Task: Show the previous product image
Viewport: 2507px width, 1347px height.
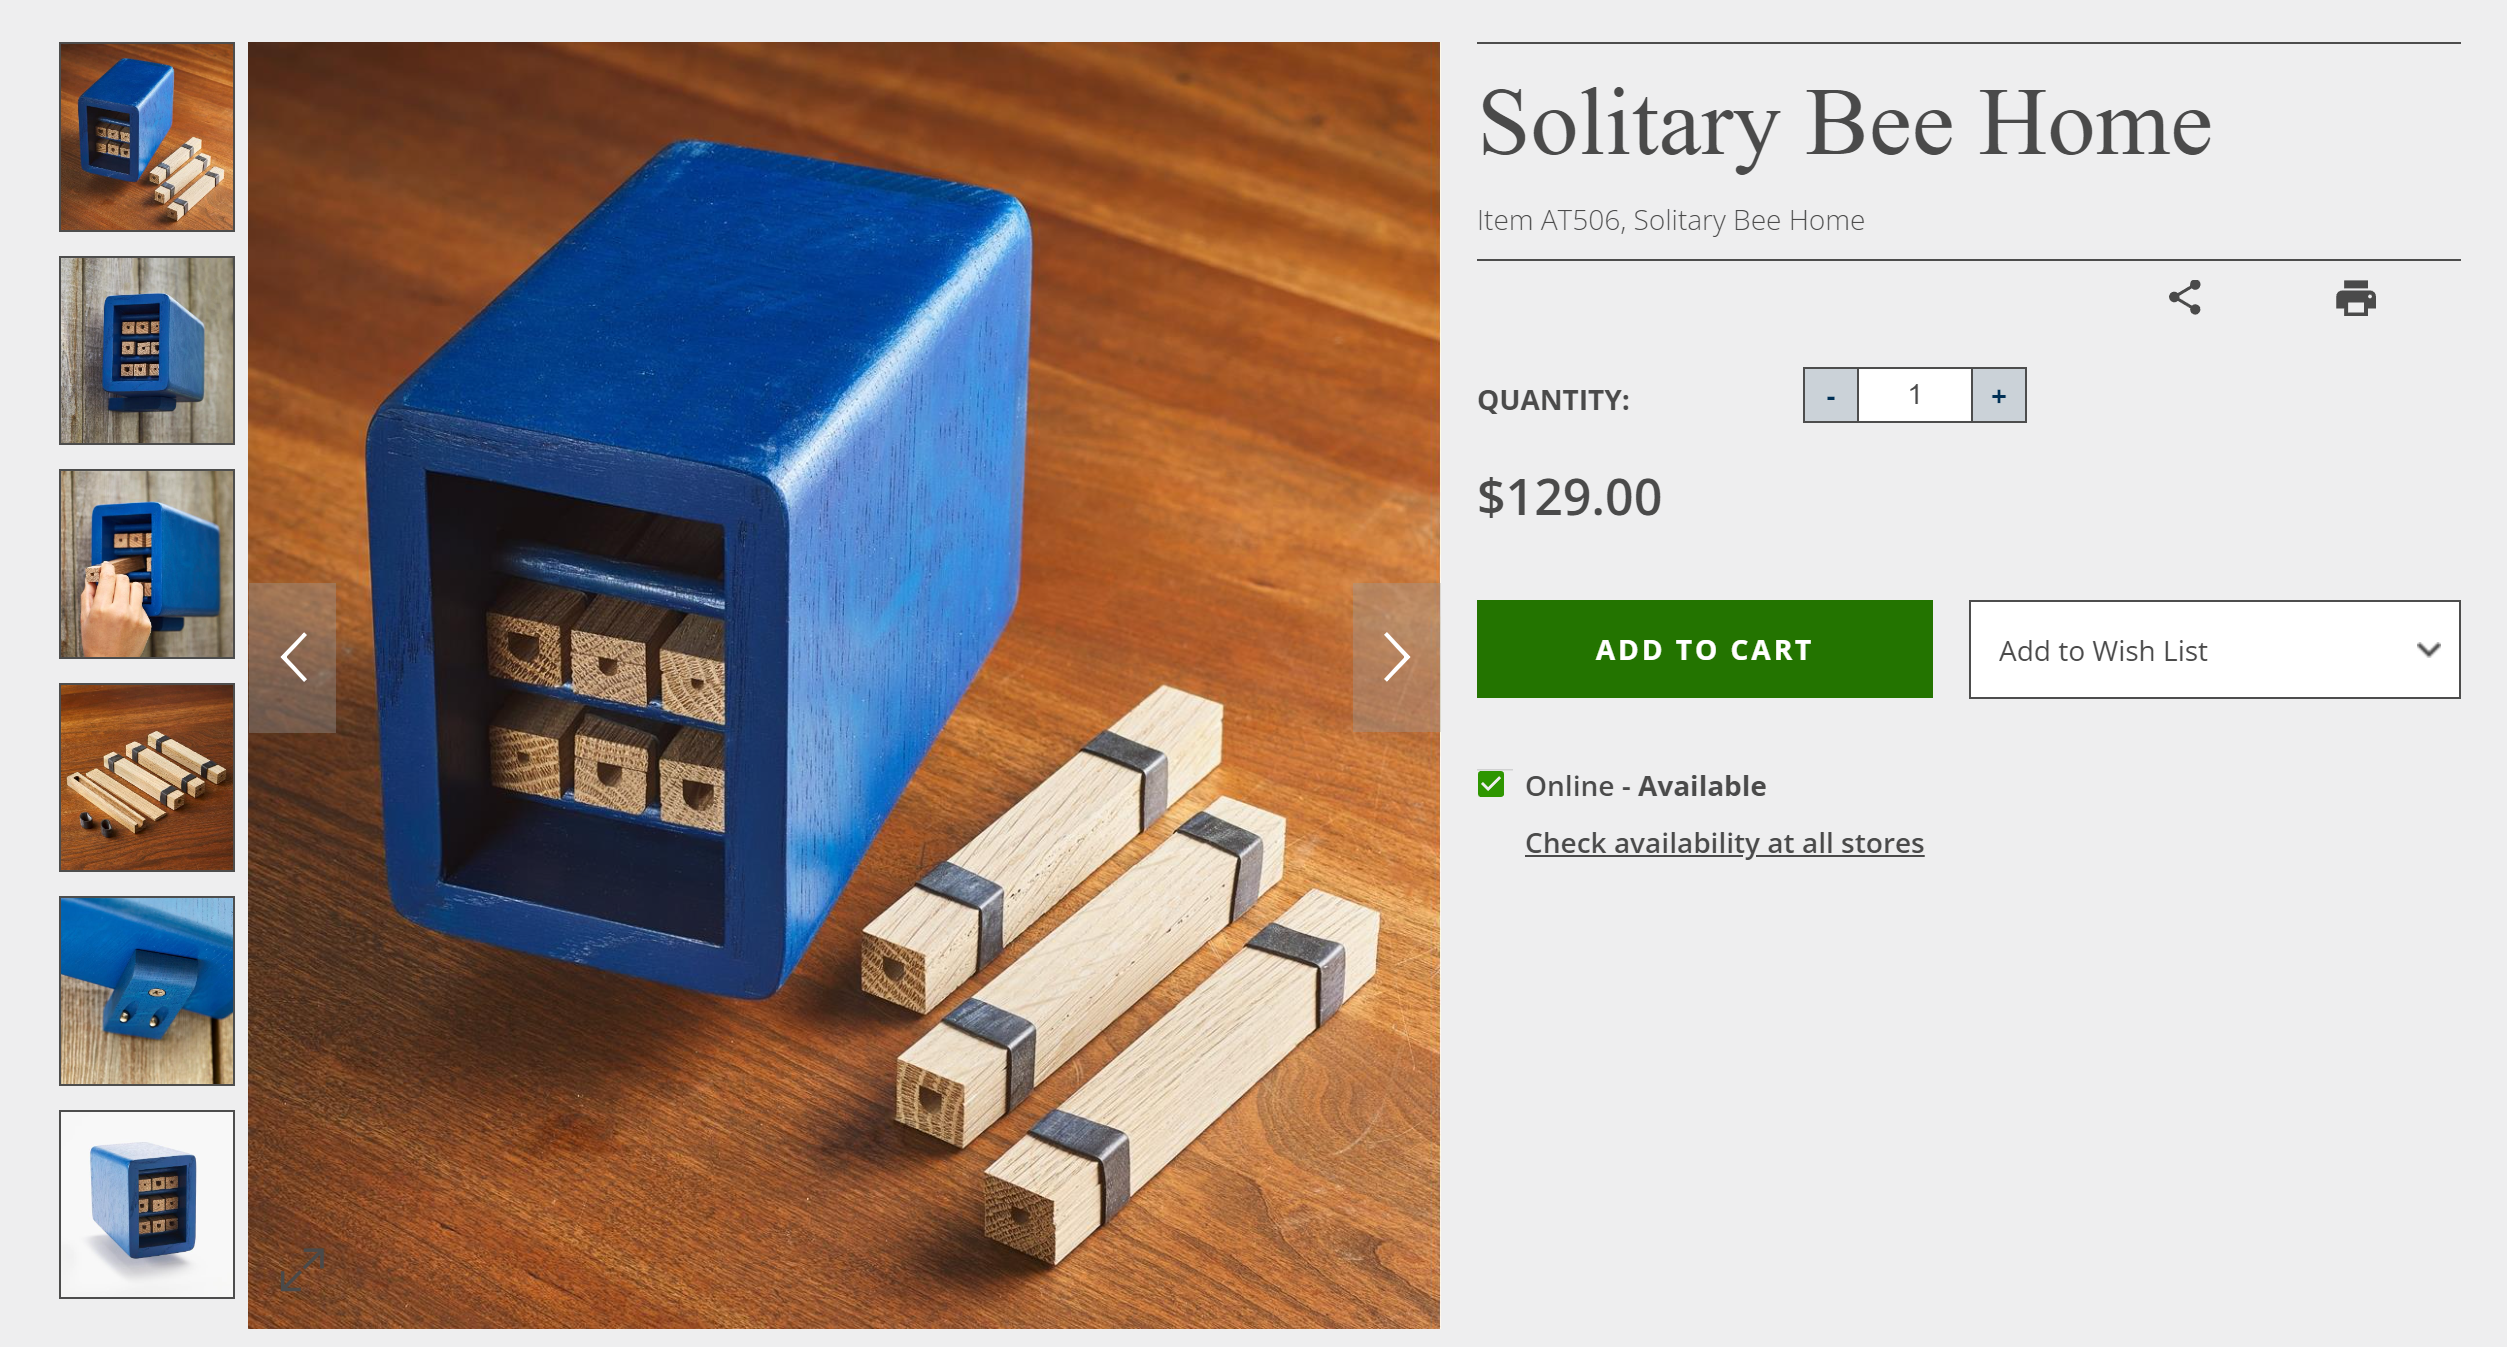Action: tap(293, 657)
